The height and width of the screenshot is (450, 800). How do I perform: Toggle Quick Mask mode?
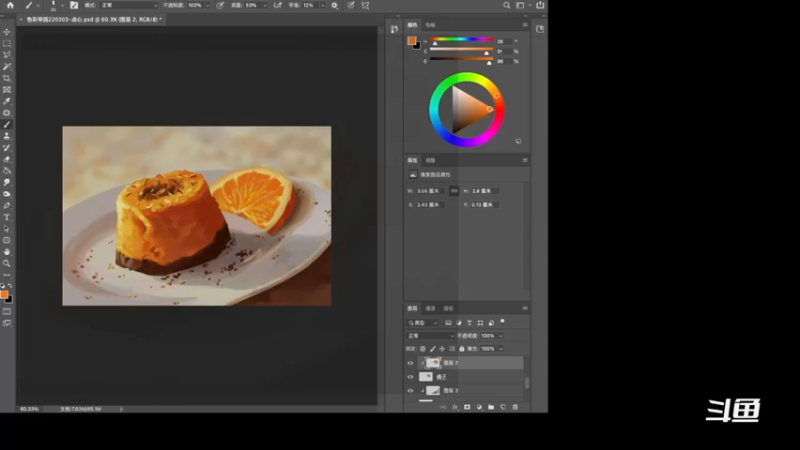pyautogui.click(x=7, y=311)
